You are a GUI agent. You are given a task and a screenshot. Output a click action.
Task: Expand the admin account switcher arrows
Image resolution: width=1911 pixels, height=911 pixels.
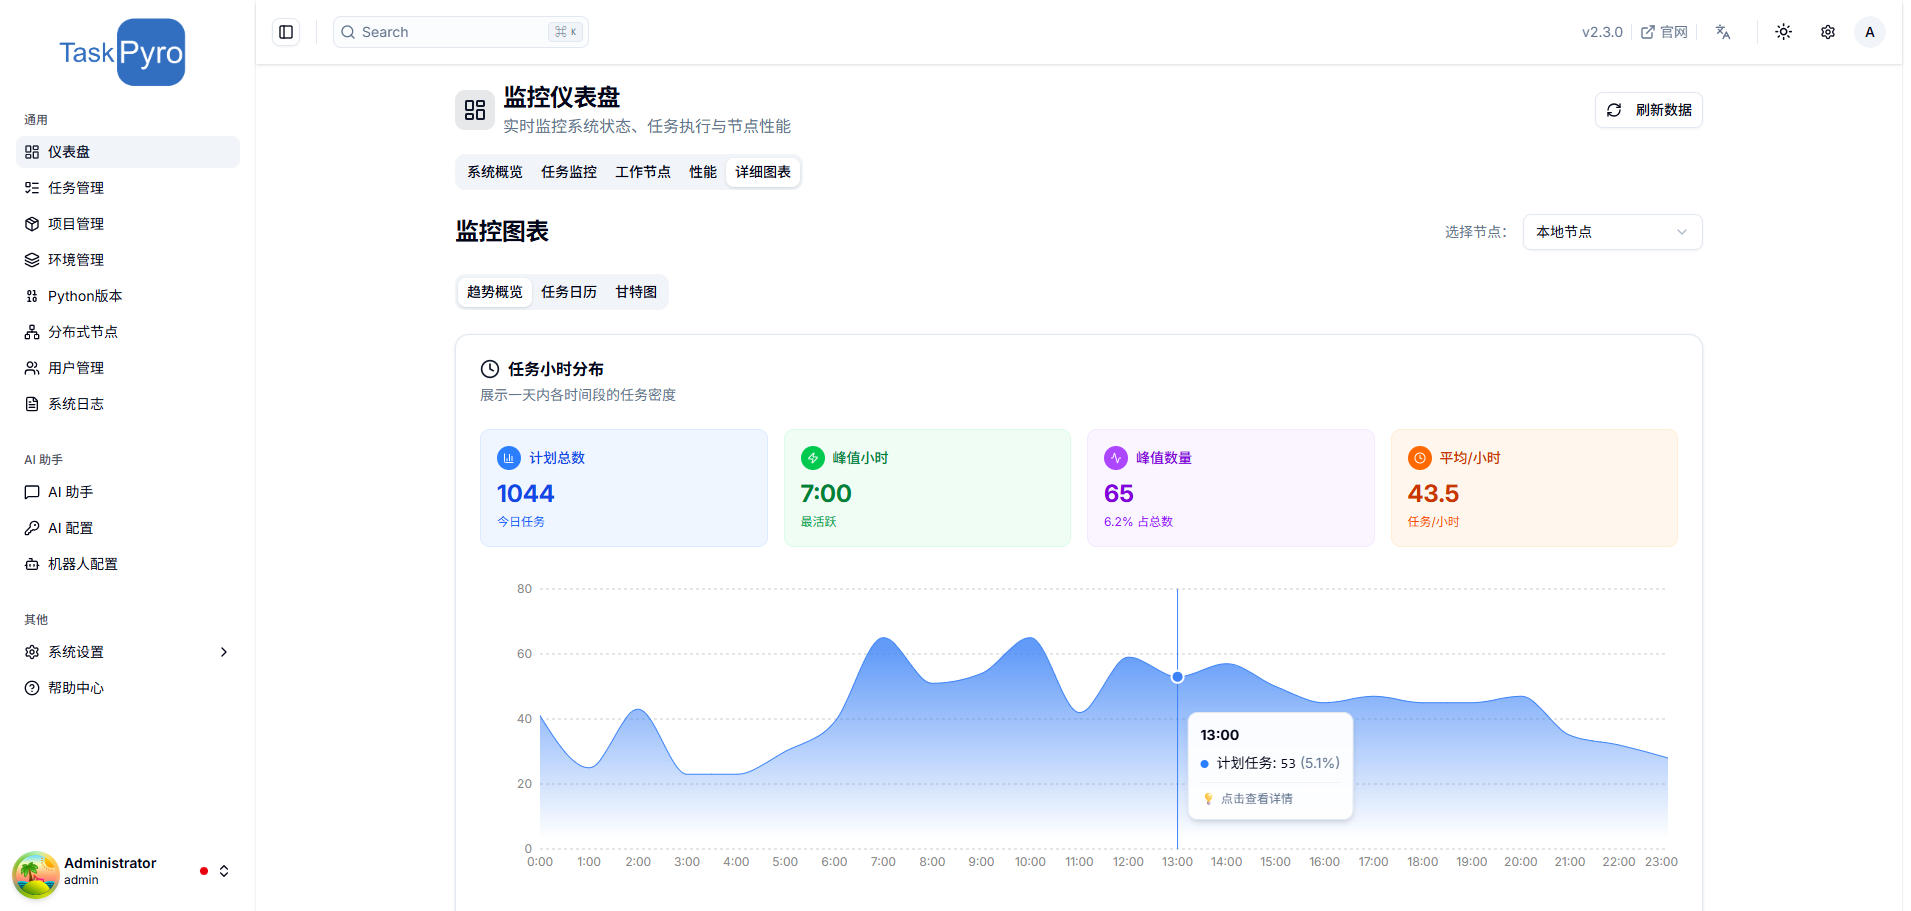(224, 871)
